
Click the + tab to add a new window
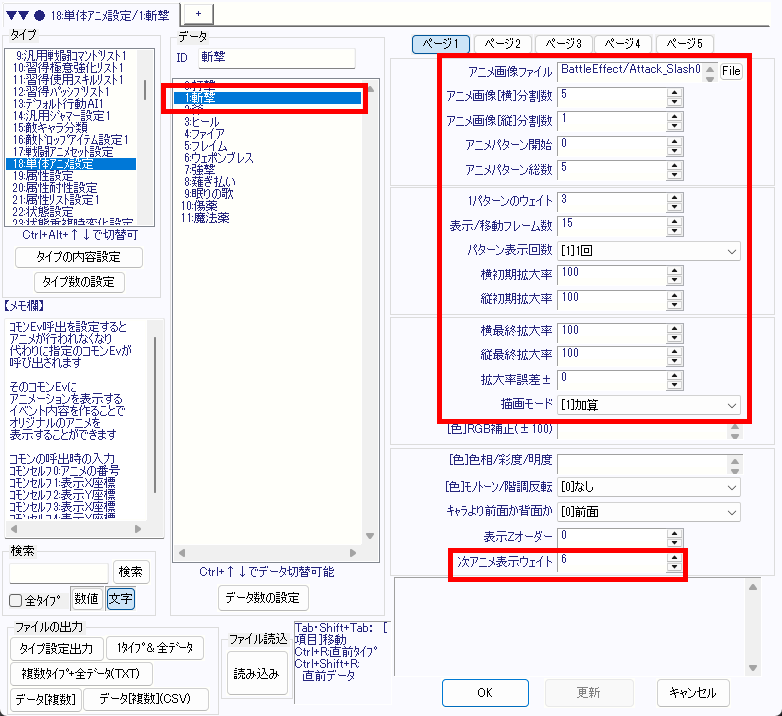[x=198, y=10]
